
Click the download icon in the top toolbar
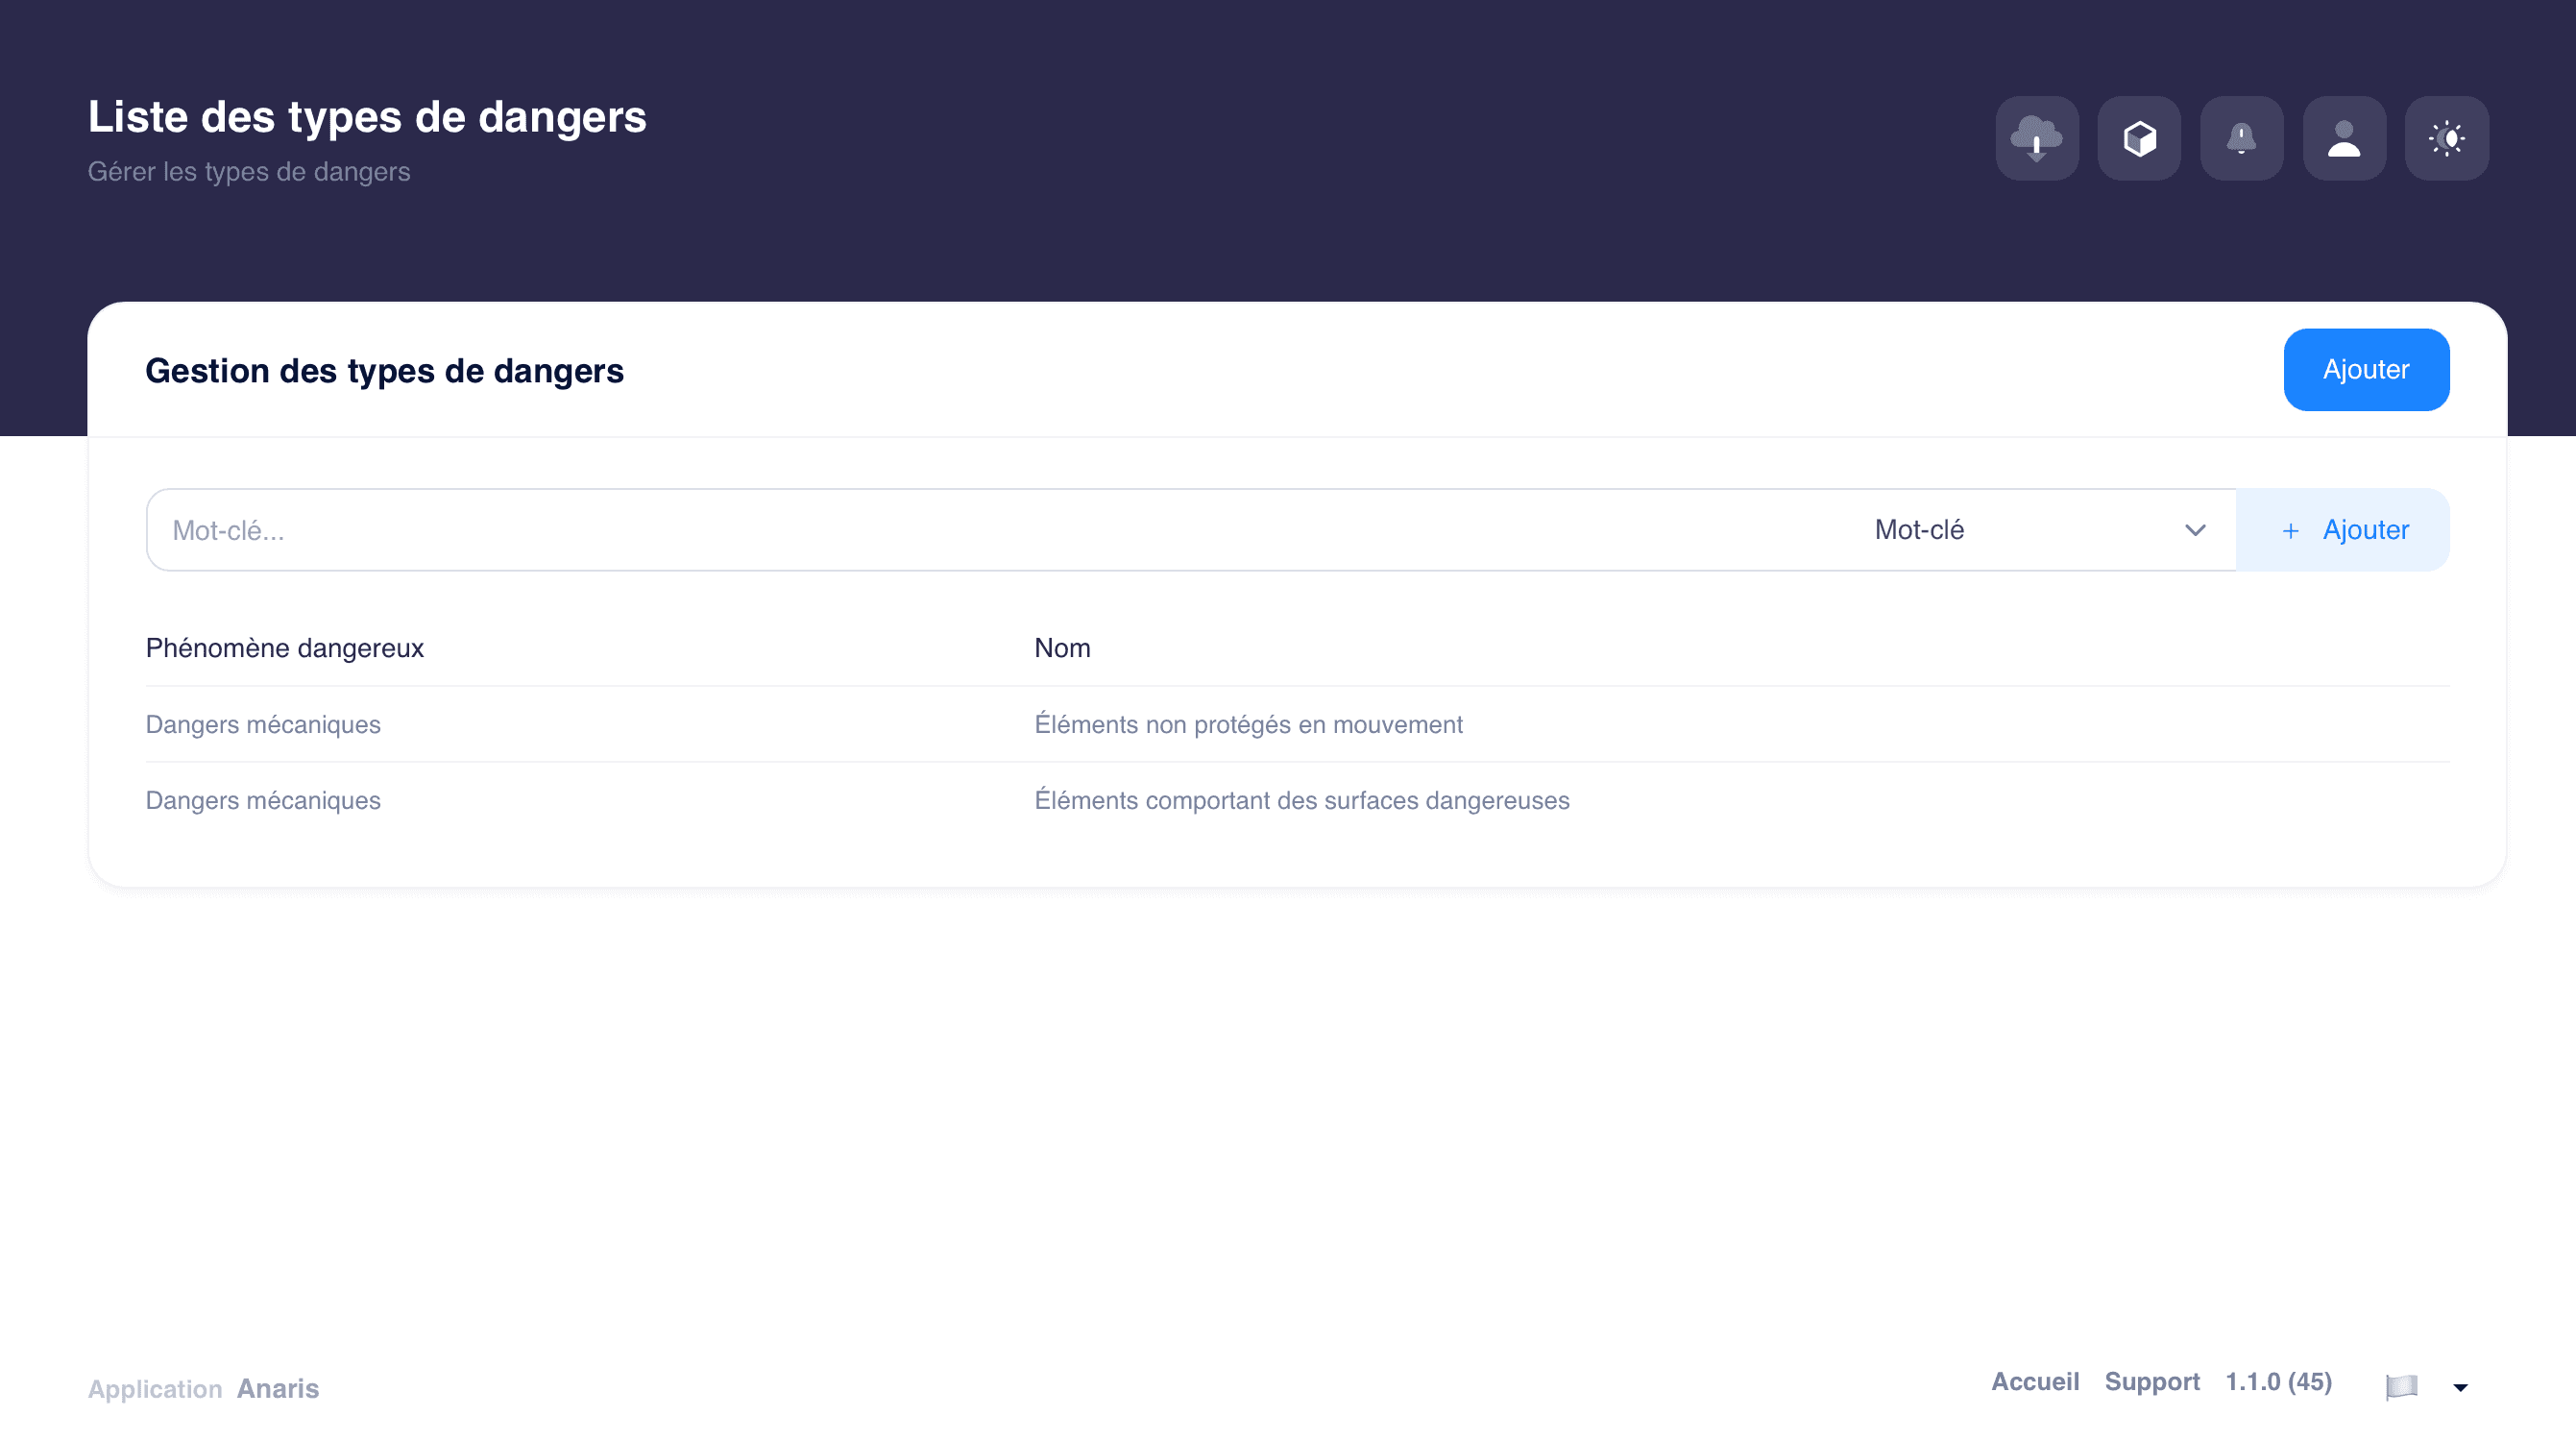coord(2037,138)
